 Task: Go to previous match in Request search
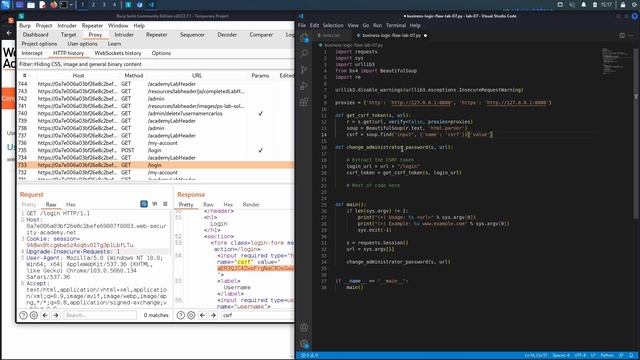(45, 315)
